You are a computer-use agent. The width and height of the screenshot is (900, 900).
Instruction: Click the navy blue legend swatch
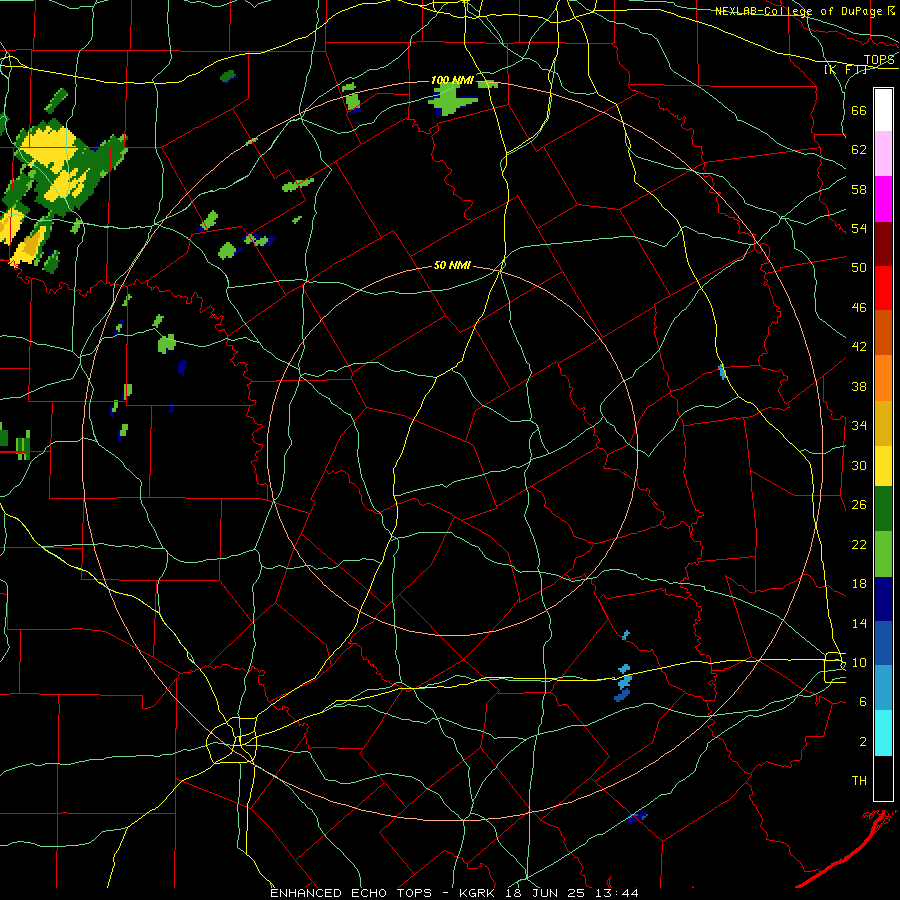883,599
